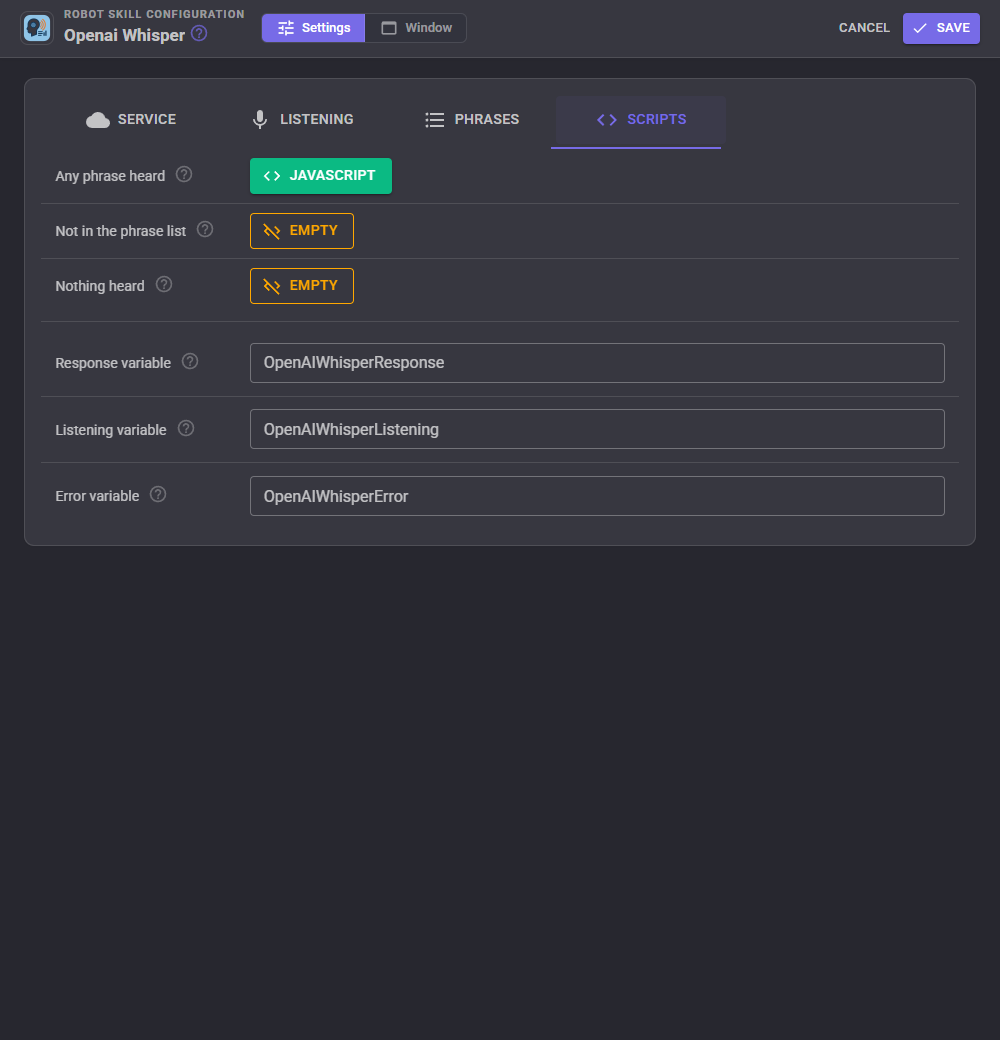Click the 'Any phrase heard' label
The width and height of the screenshot is (1000, 1040).
(x=110, y=176)
